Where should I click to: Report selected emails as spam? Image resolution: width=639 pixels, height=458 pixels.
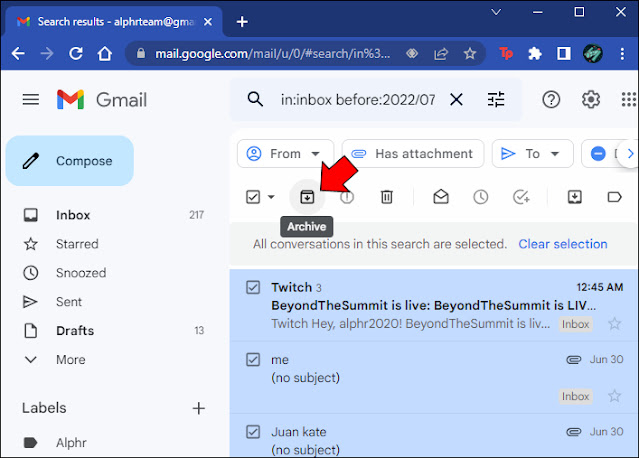tap(347, 197)
